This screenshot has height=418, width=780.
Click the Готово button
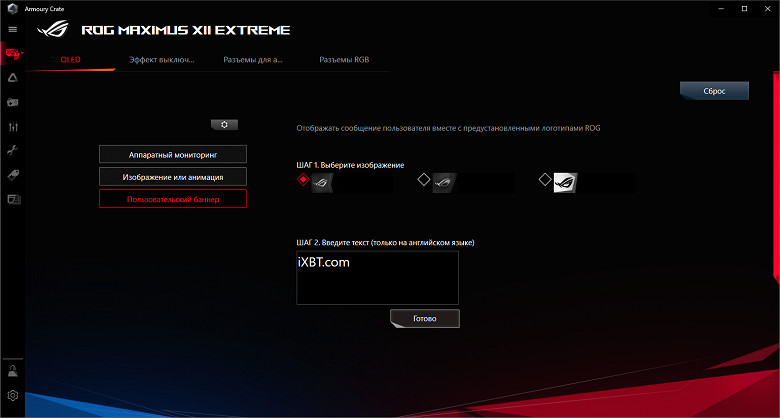(x=425, y=318)
